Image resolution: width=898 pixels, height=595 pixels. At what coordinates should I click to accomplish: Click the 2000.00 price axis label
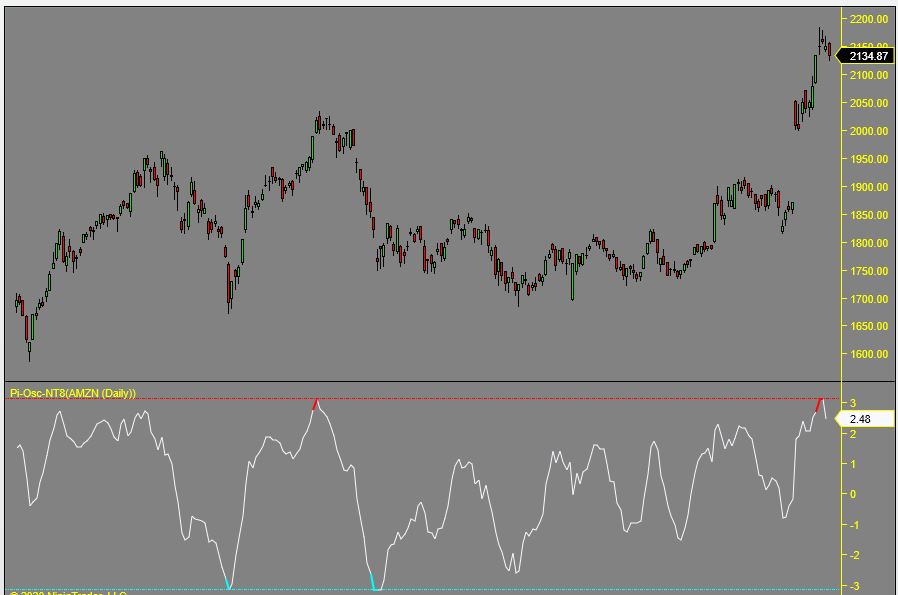[867, 131]
